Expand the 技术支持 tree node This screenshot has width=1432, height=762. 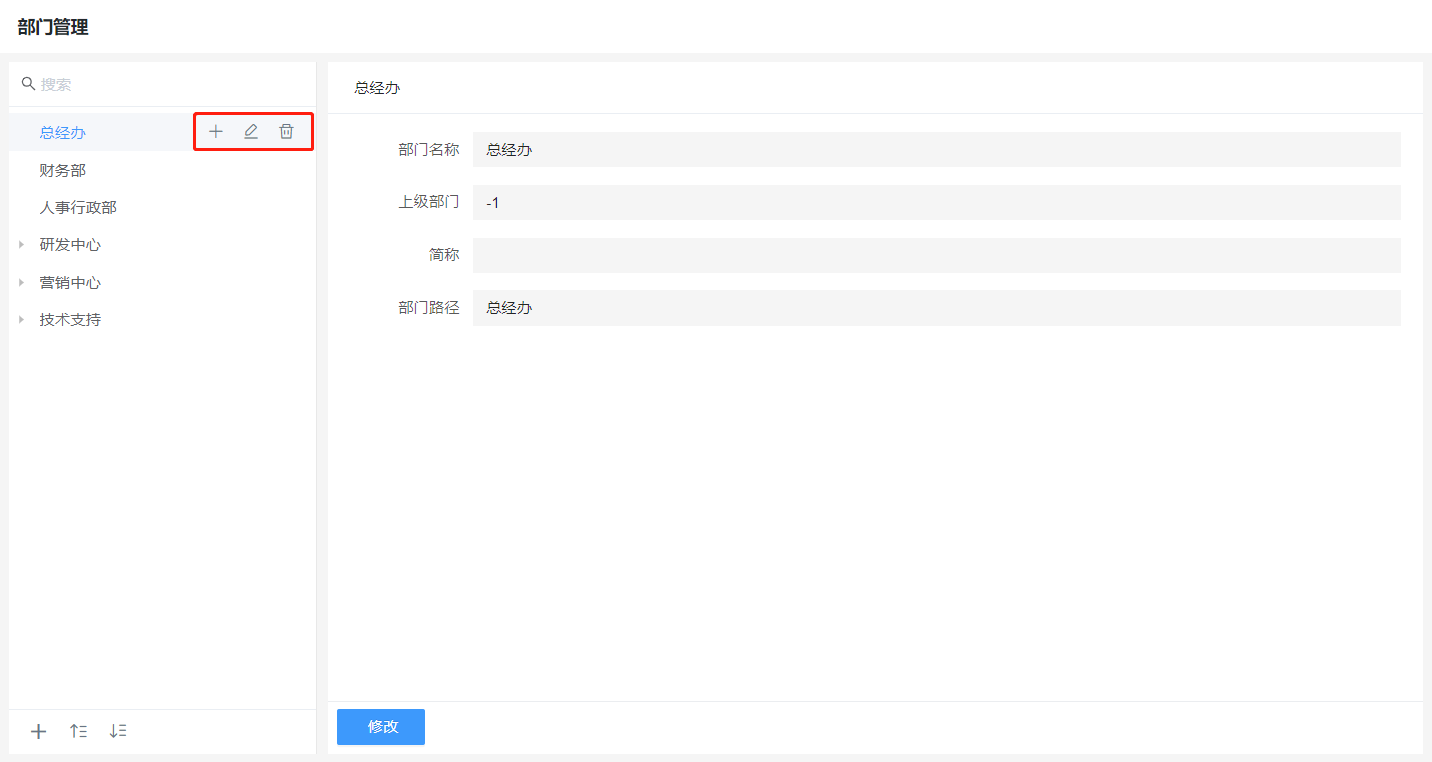click(21, 320)
